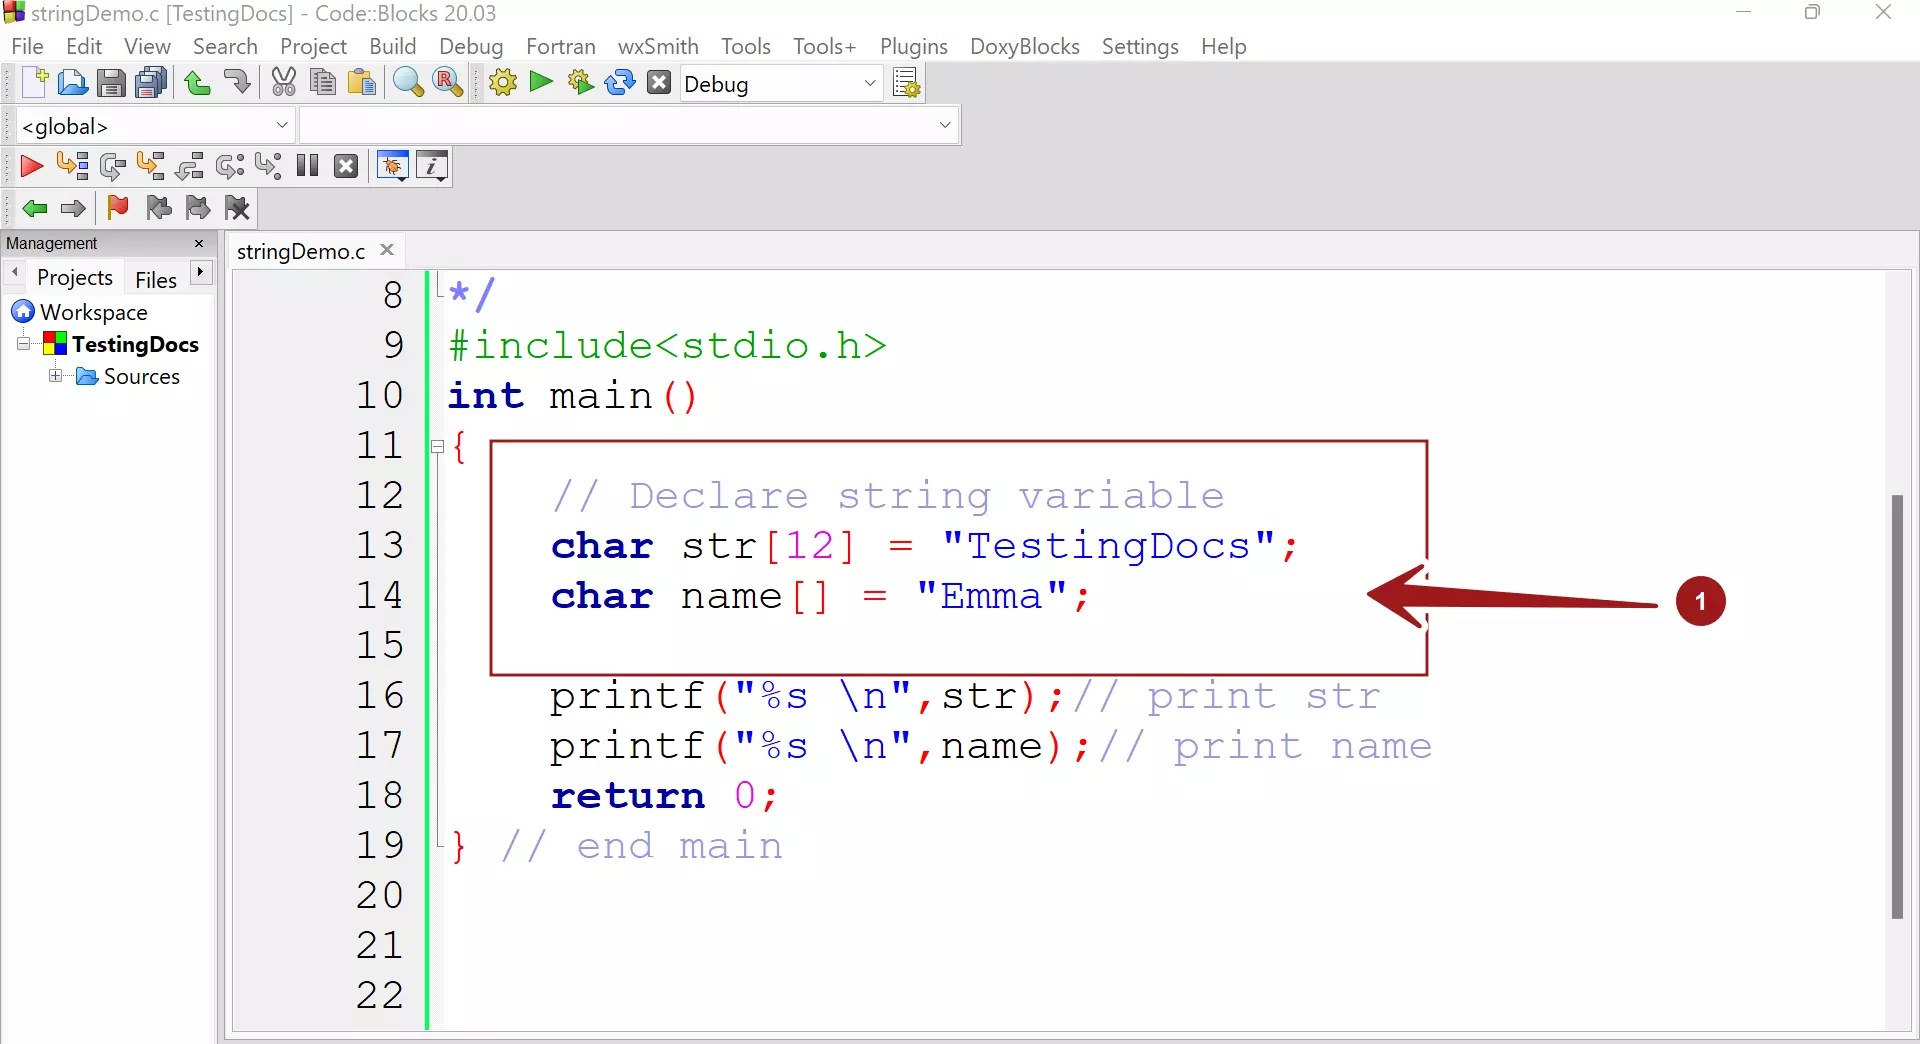Open the File menu
The height and width of the screenshot is (1044, 1920).
pos(27,46)
